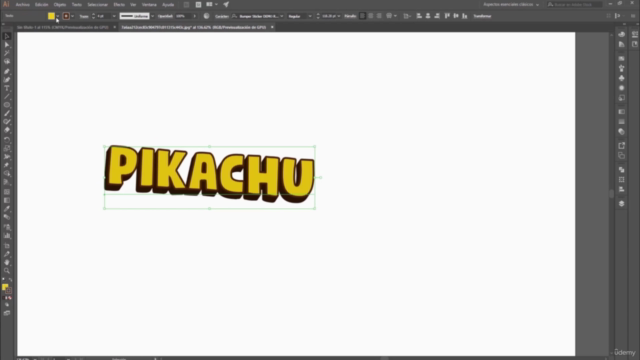Select the Lasso tool
The height and width of the screenshot is (360, 640).
tap(7, 62)
